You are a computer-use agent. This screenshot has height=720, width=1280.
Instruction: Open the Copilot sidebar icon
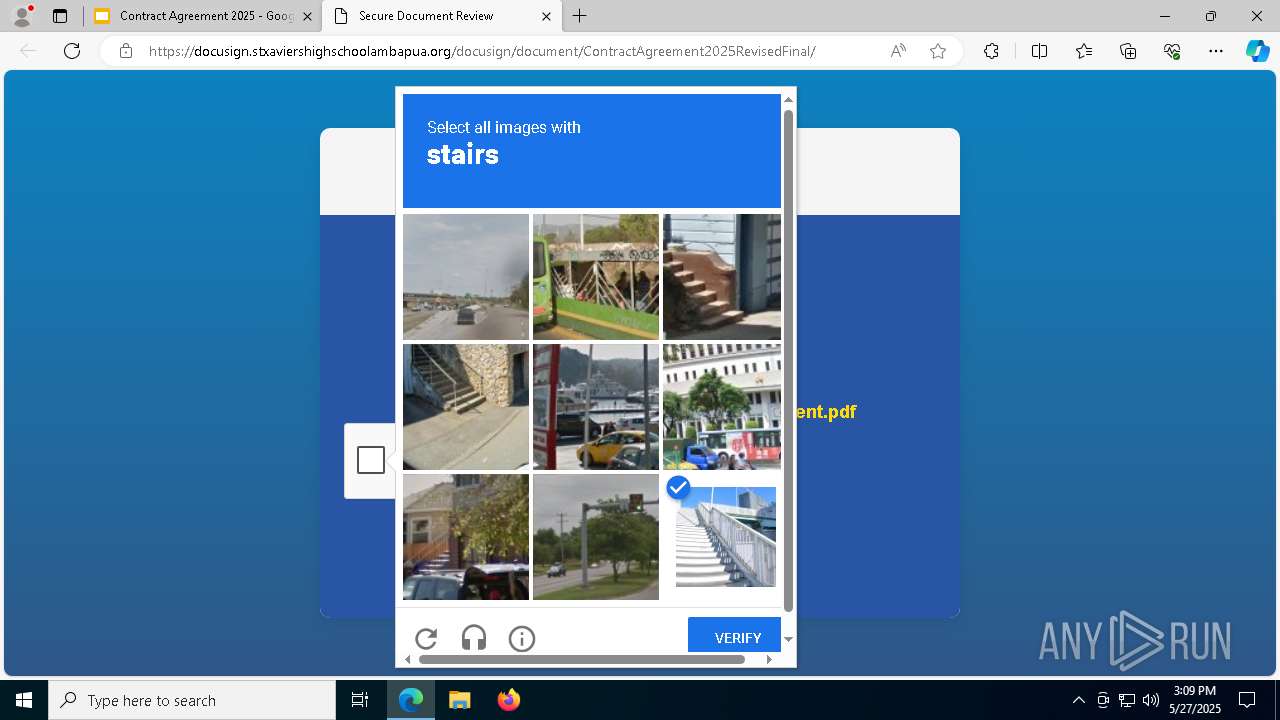[x=1257, y=51]
